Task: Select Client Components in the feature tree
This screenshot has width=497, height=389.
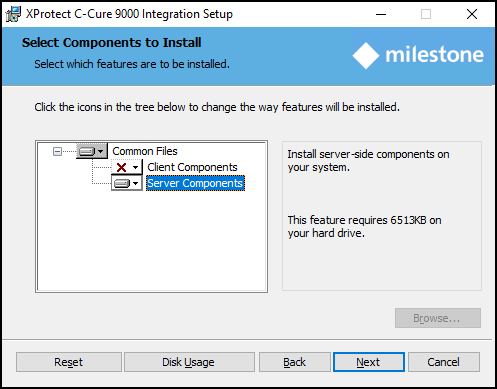Action: pos(192,167)
